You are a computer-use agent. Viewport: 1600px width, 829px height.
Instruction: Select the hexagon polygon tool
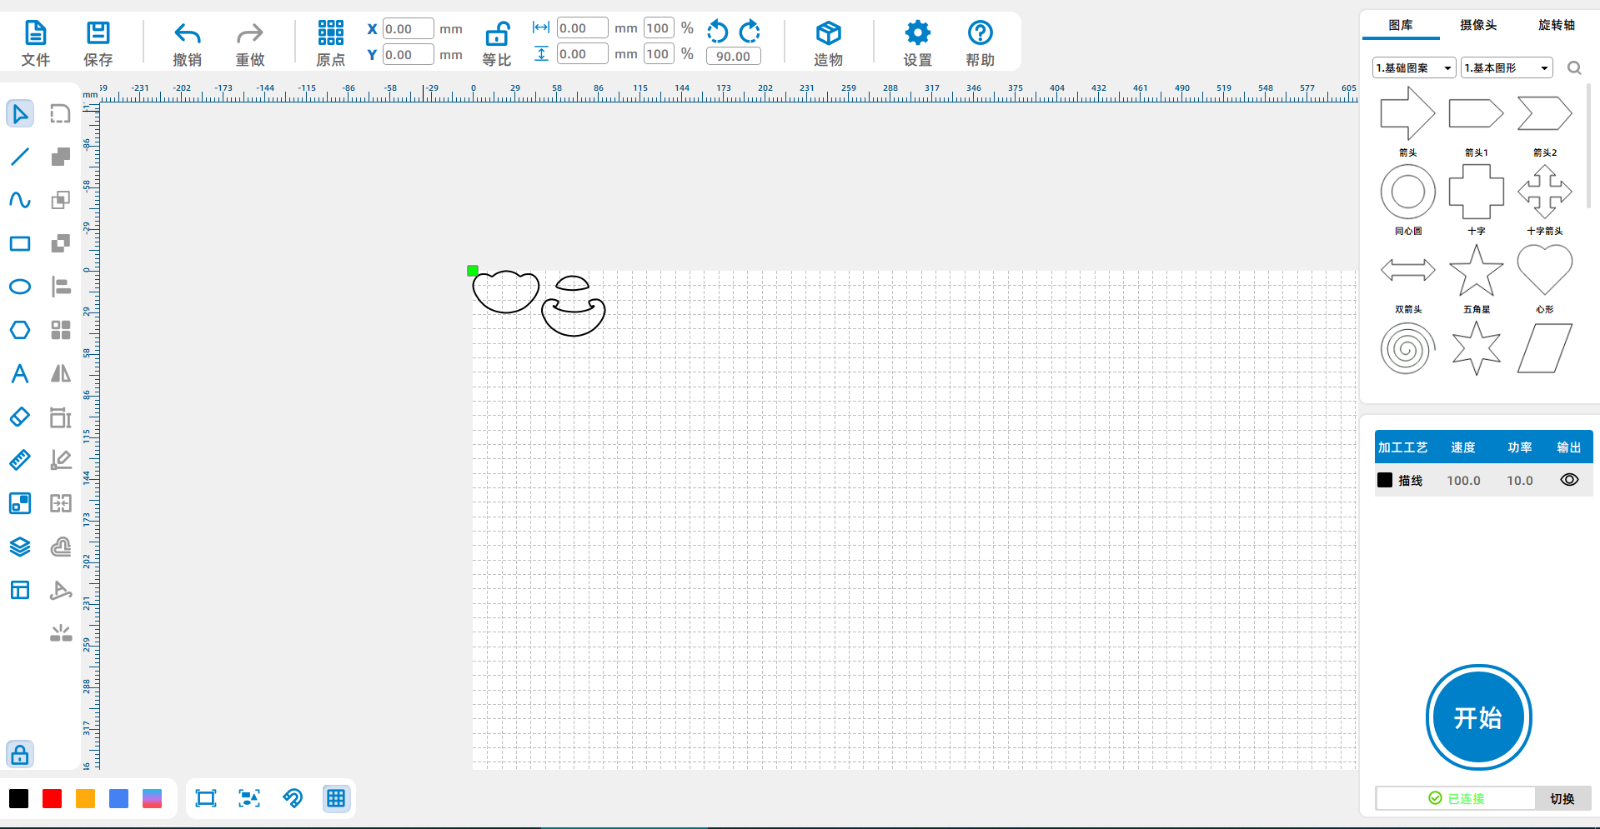click(x=20, y=330)
